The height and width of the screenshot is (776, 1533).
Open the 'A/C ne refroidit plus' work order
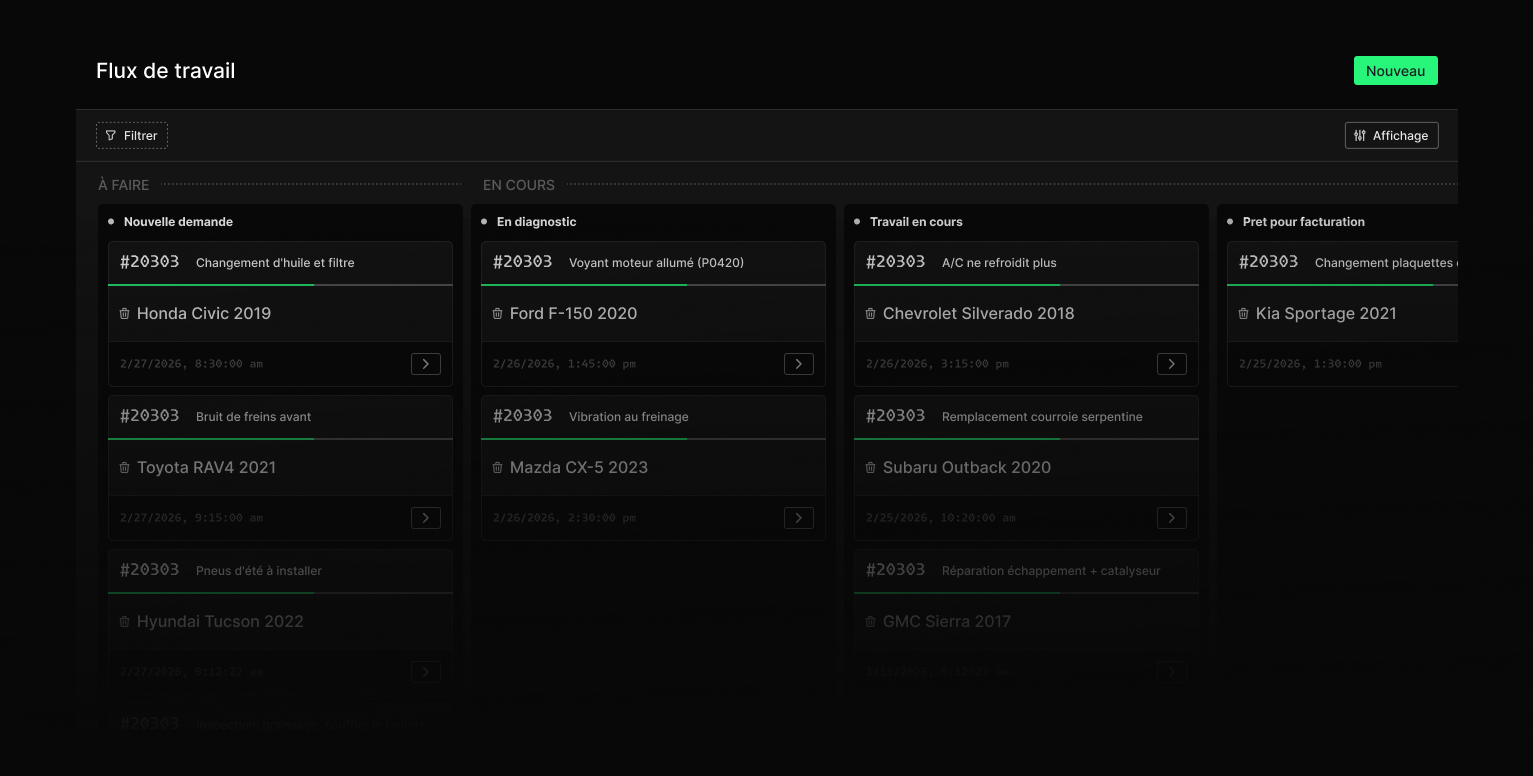[999, 263]
